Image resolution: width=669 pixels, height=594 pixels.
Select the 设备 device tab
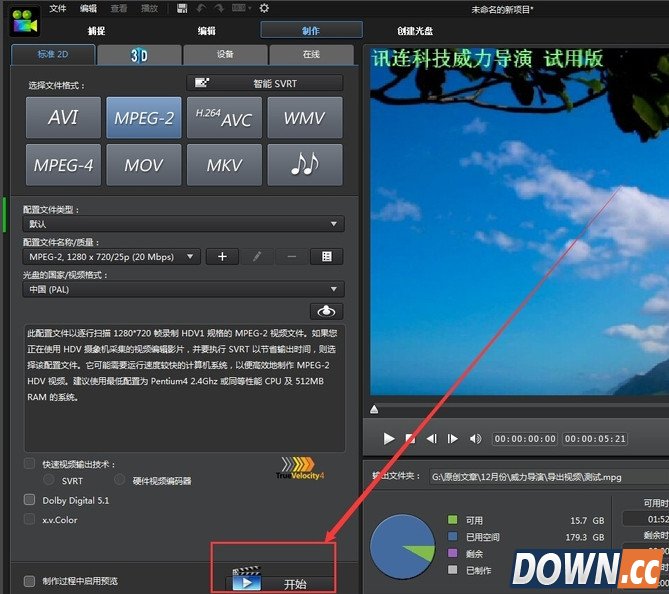(225, 55)
